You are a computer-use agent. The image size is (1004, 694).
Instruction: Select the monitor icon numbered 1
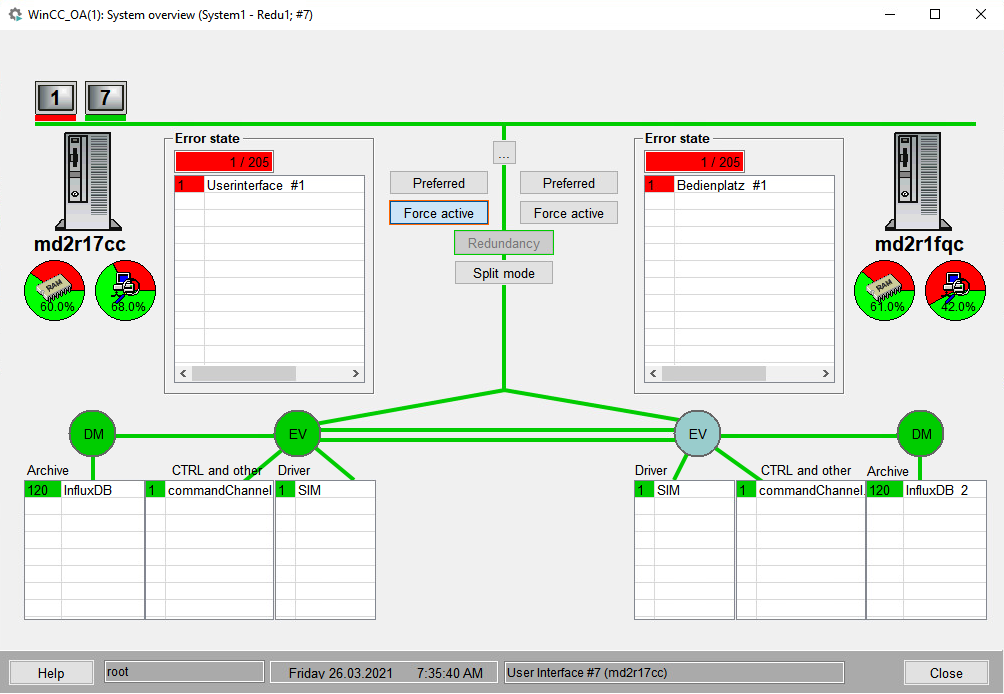click(56, 97)
